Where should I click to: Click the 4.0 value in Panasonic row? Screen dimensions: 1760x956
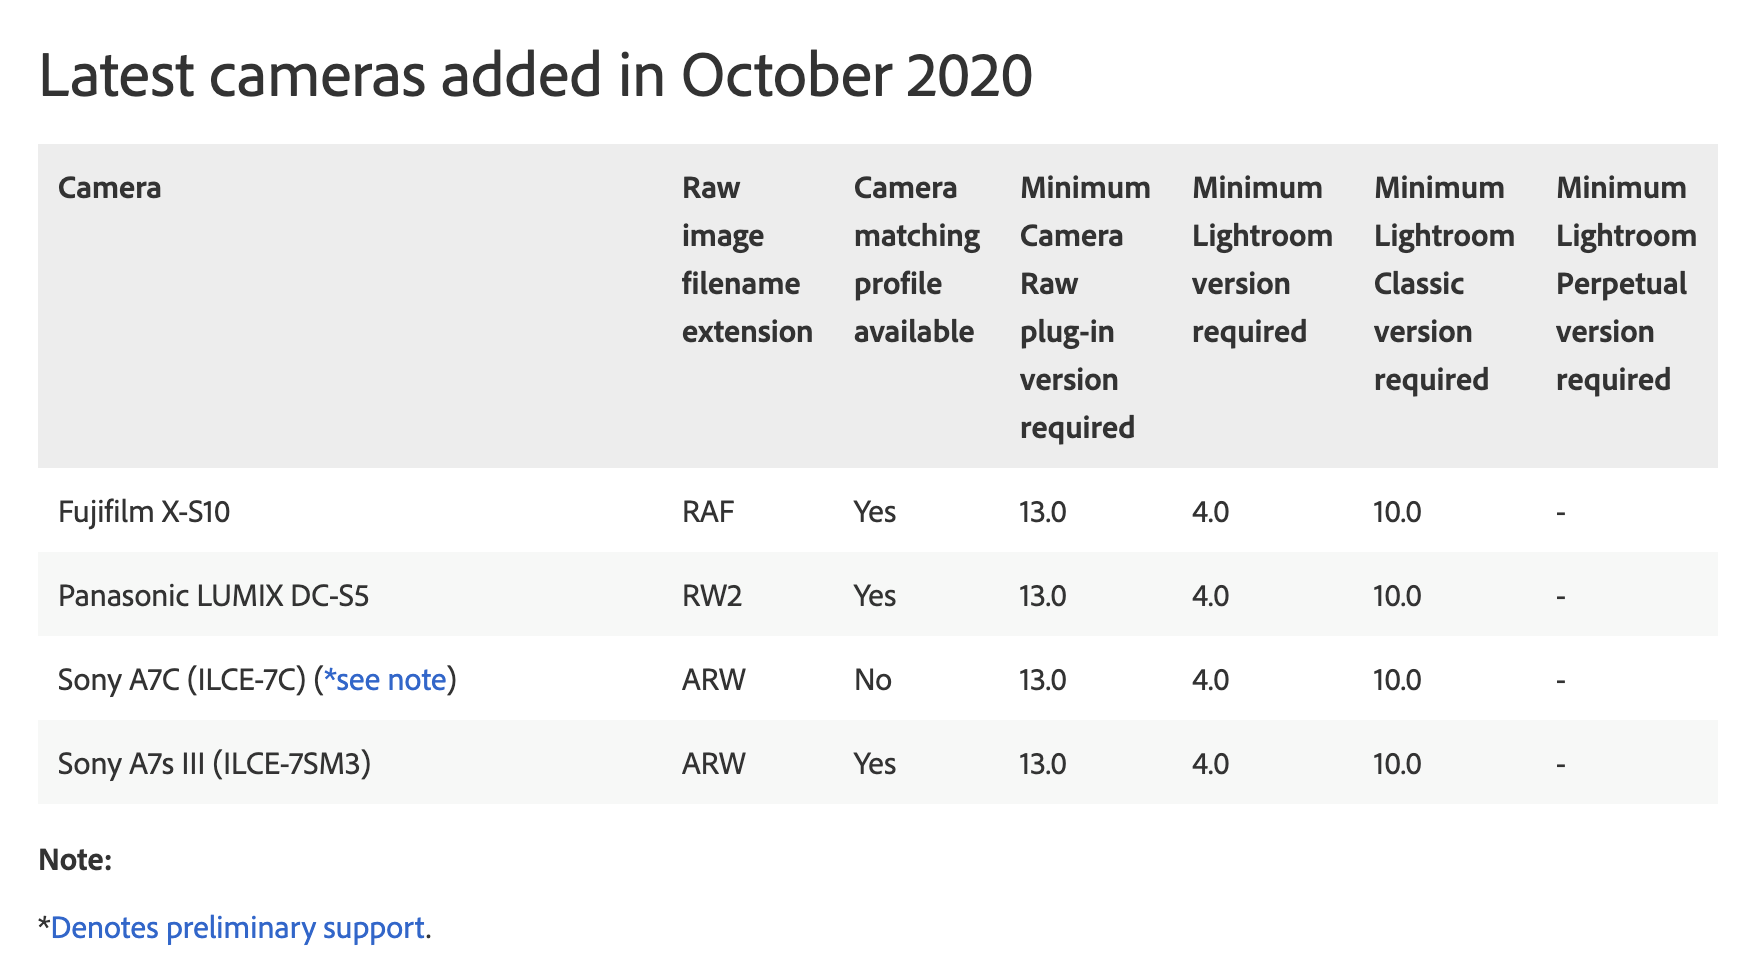1210,596
